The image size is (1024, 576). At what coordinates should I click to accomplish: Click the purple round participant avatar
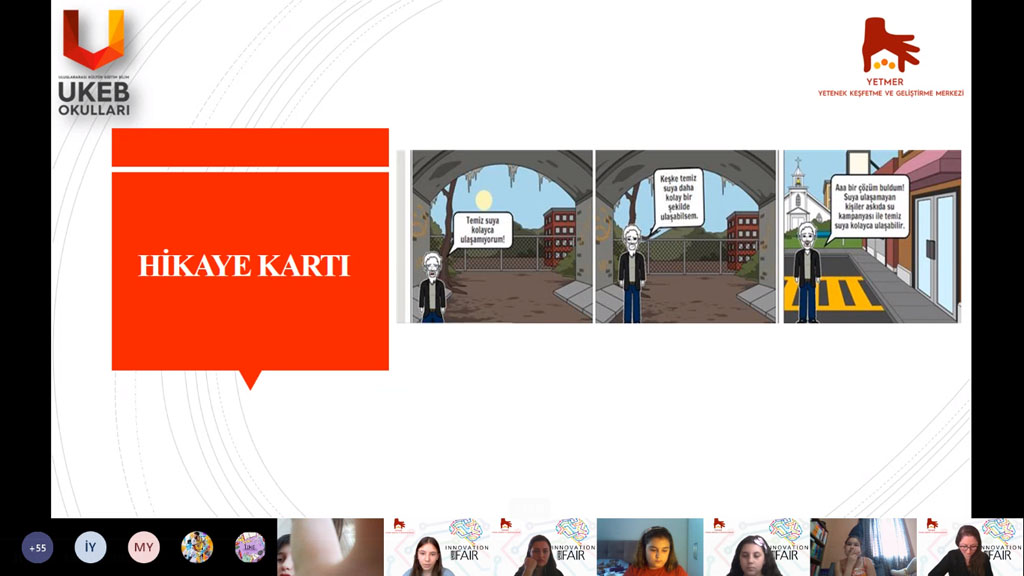(250, 547)
